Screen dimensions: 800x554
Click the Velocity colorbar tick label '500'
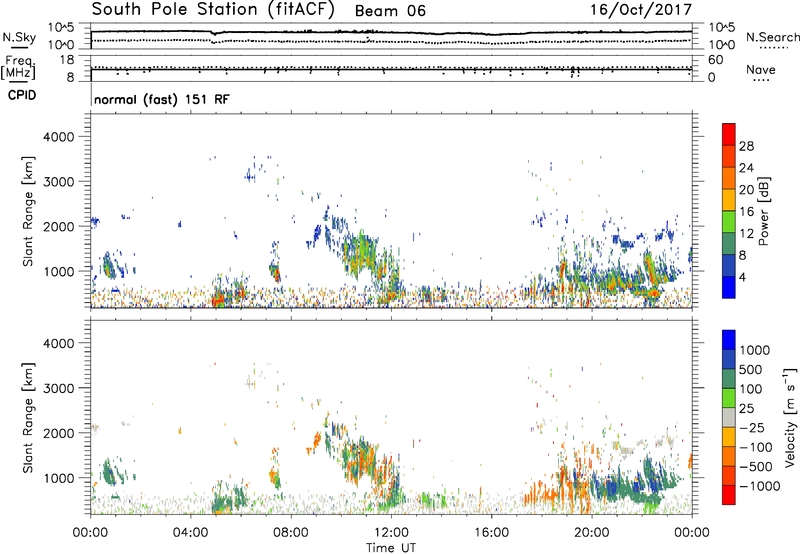751,369
